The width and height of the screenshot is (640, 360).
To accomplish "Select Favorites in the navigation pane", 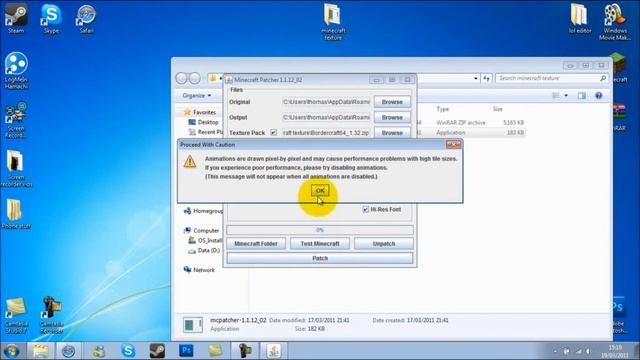I will pyautogui.click(x=200, y=112).
